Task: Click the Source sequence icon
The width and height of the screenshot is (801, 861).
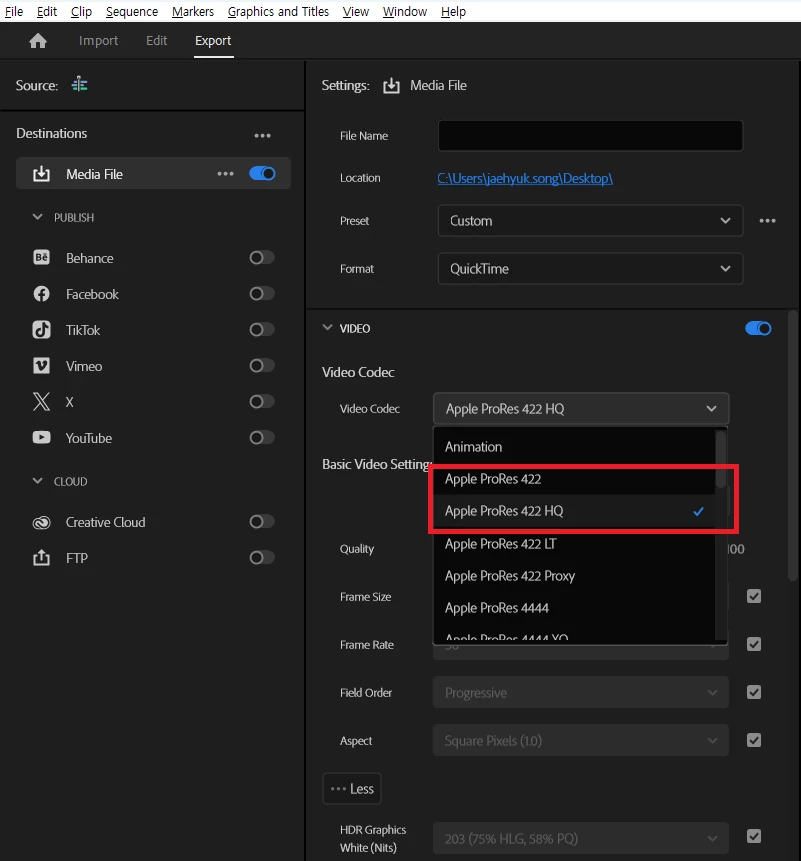Action: pos(80,85)
